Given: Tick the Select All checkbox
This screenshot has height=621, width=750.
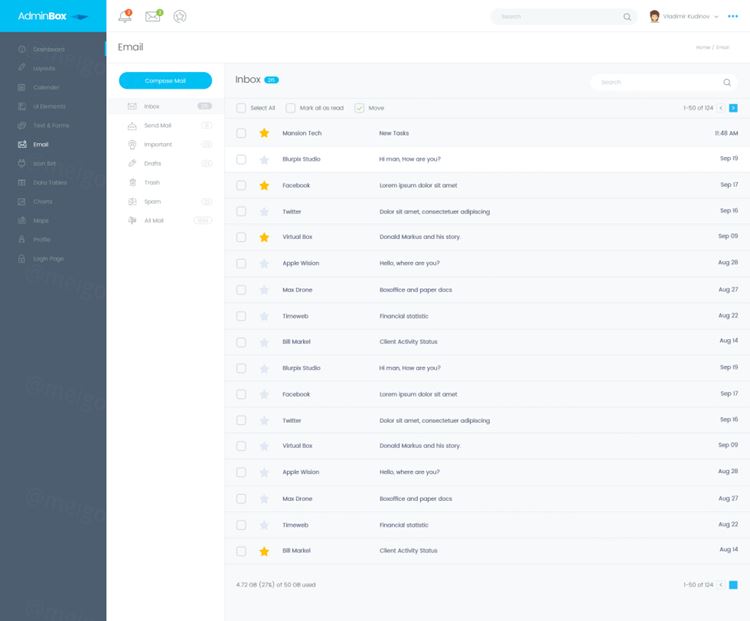Looking at the screenshot, I should (241, 108).
